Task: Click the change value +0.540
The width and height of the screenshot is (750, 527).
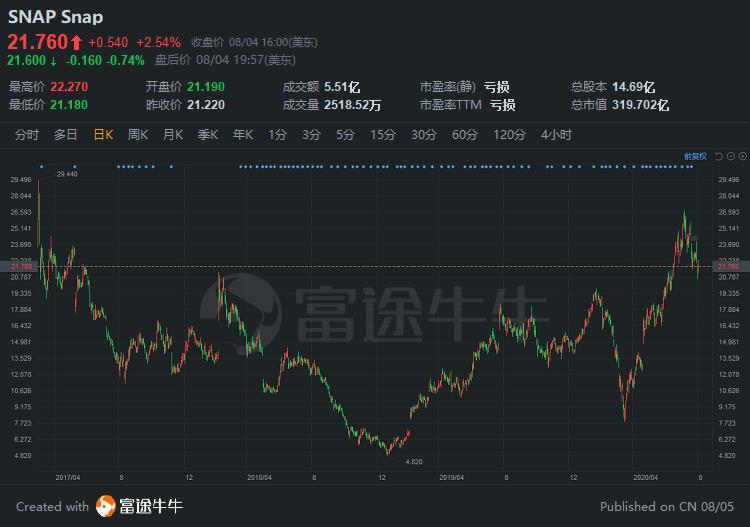Action: point(108,43)
